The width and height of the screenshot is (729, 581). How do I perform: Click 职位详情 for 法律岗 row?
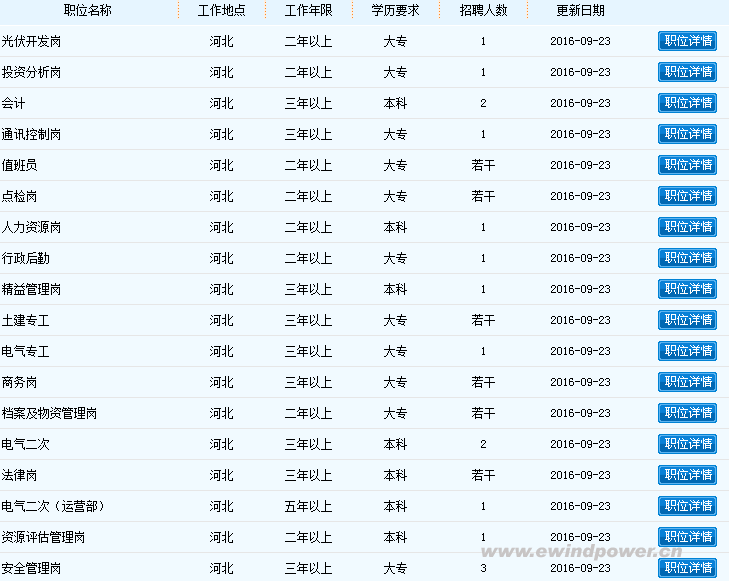(x=687, y=475)
